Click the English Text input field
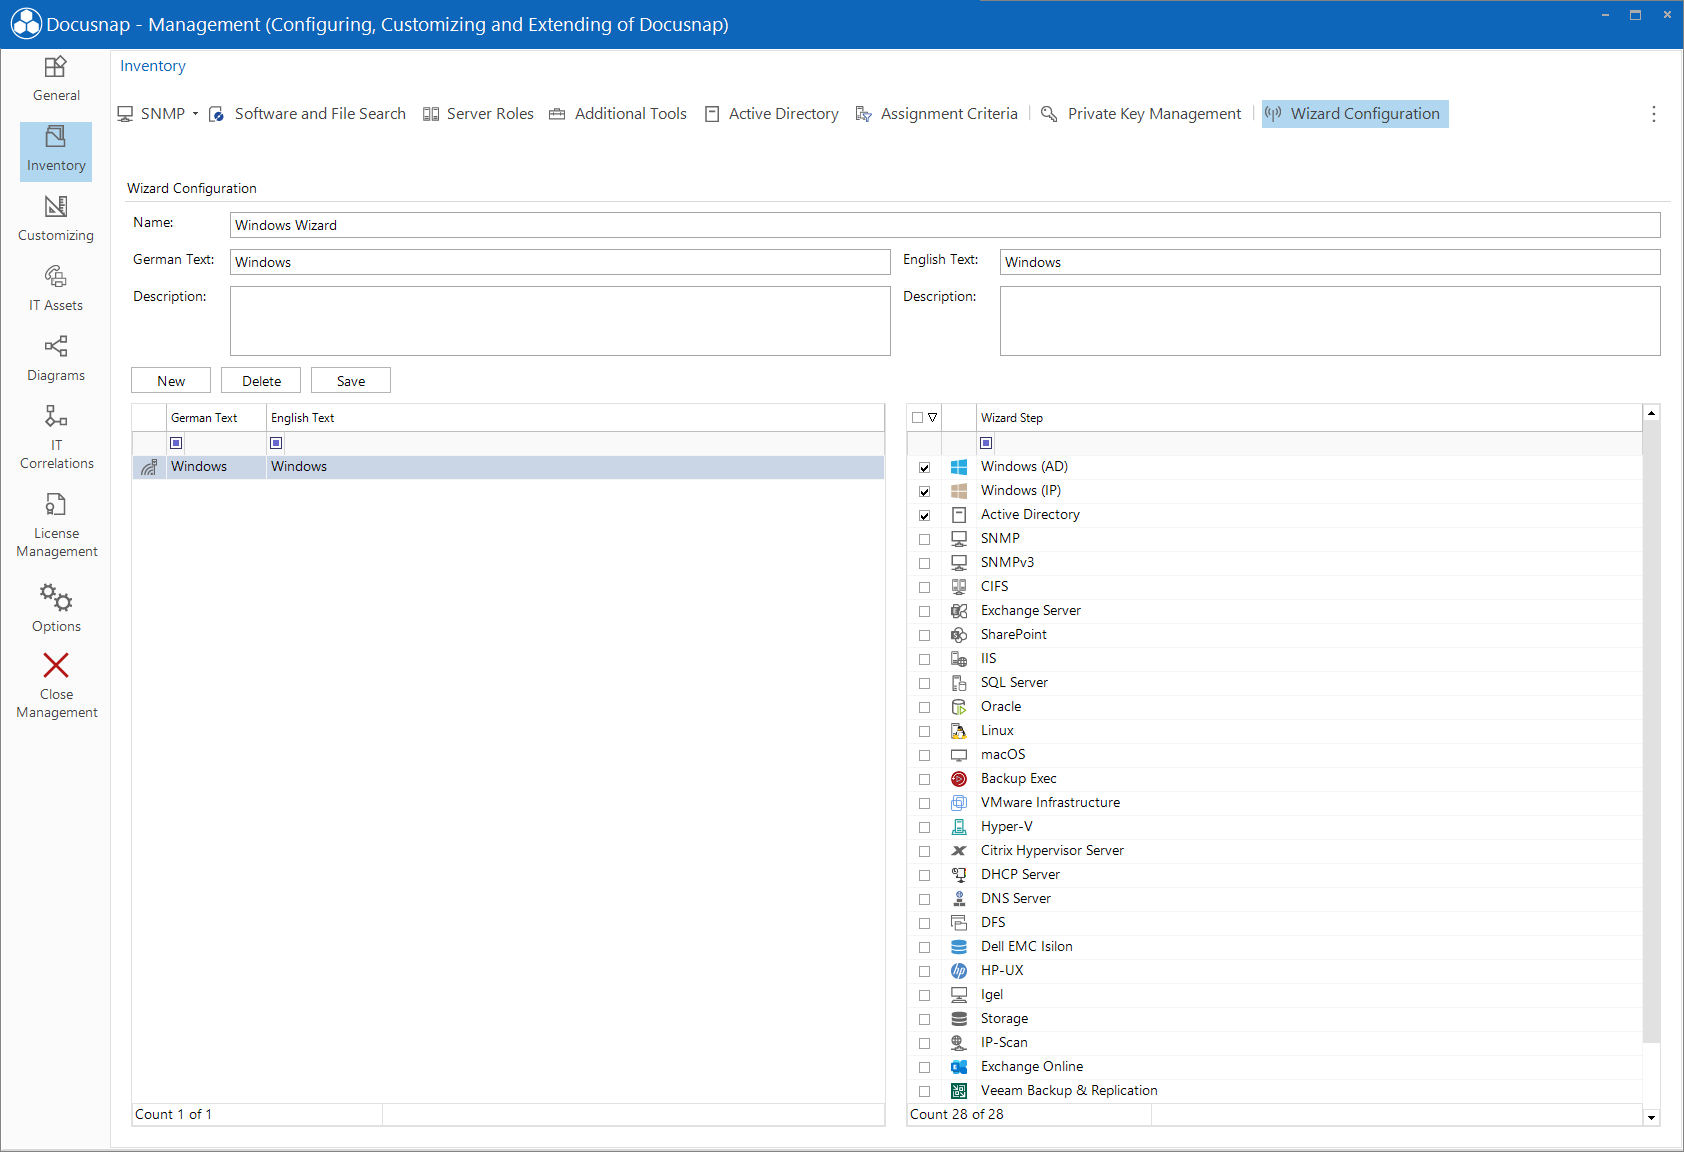Screen dimensions: 1684x1152 click(x=1330, y=262)
